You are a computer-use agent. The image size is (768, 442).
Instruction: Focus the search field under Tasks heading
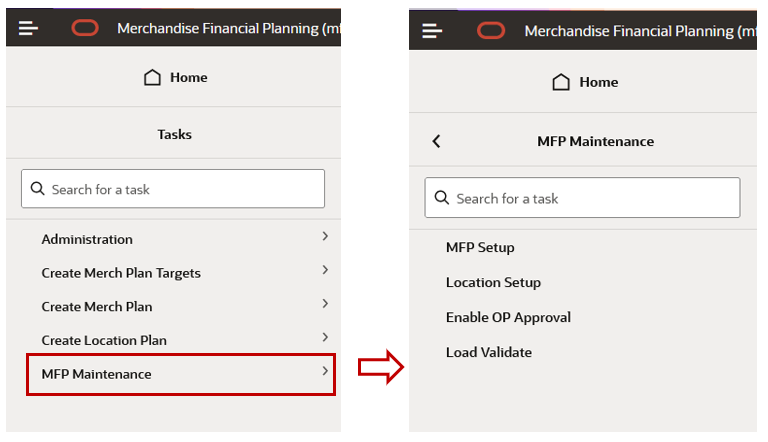(x=173, y=189)
